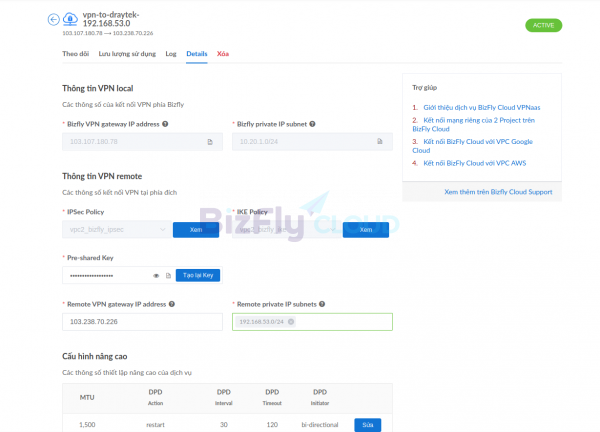600x432 pixels.
Task: Click the Tạo lại Key button
Action: point(198,276)
